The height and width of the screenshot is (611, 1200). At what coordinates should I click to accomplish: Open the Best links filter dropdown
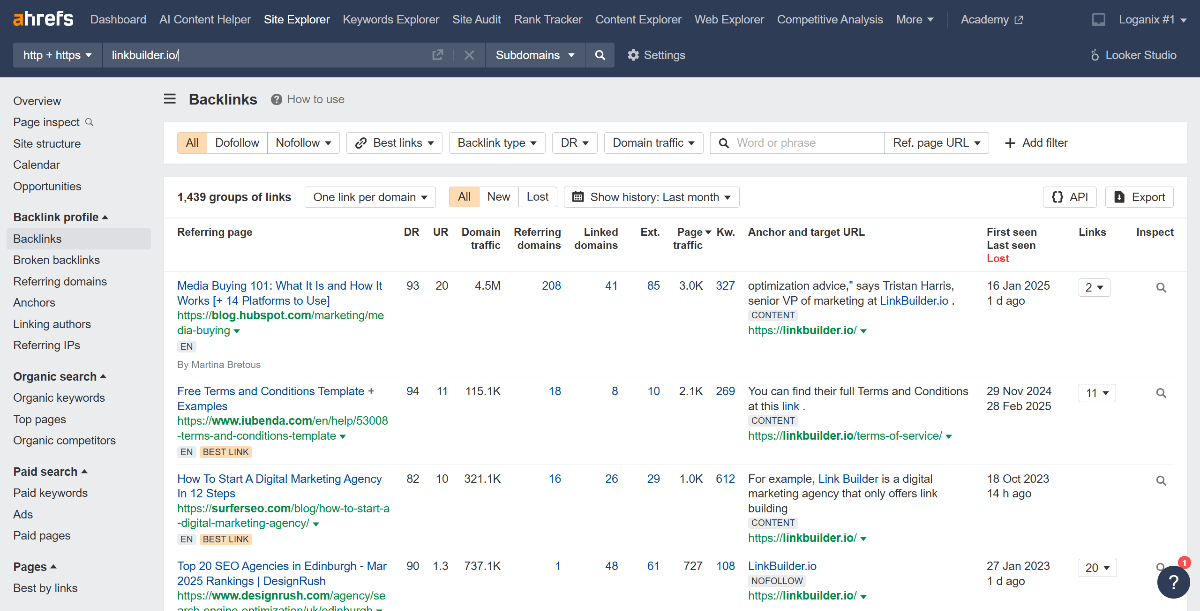[x=394, y=143]
